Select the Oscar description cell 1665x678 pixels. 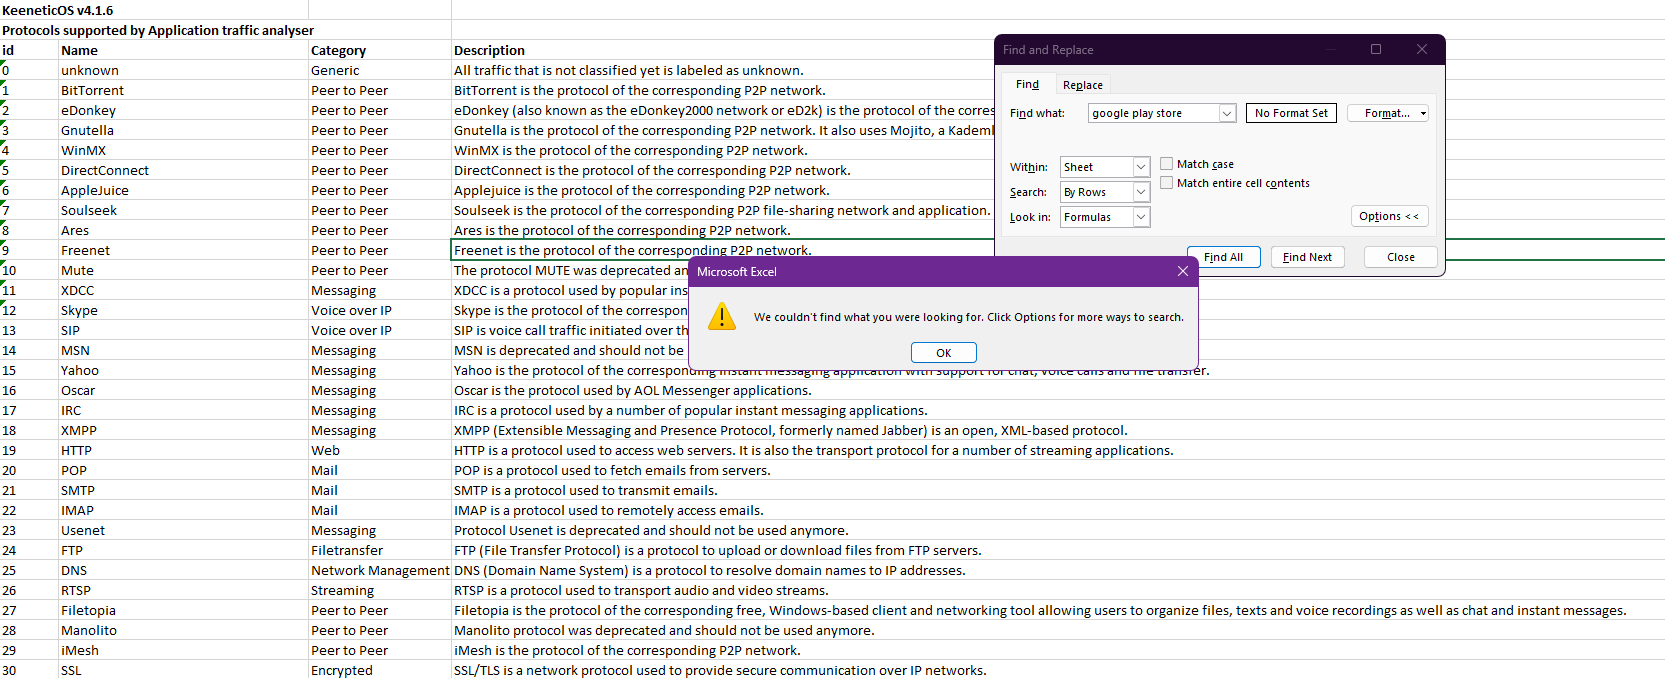[x=632, y=390]
